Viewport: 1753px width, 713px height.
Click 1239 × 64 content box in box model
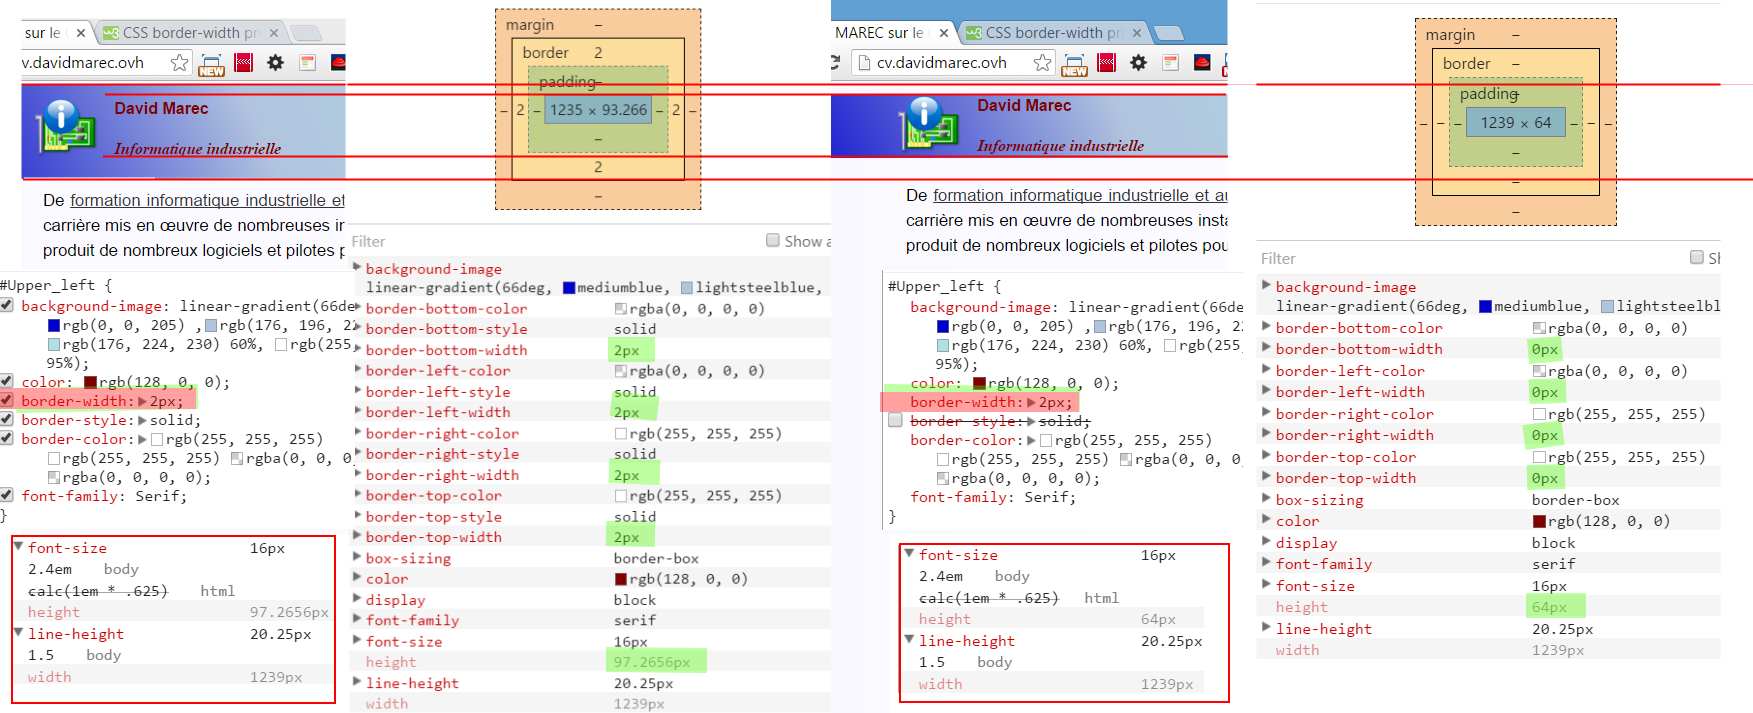(1515, 123)
